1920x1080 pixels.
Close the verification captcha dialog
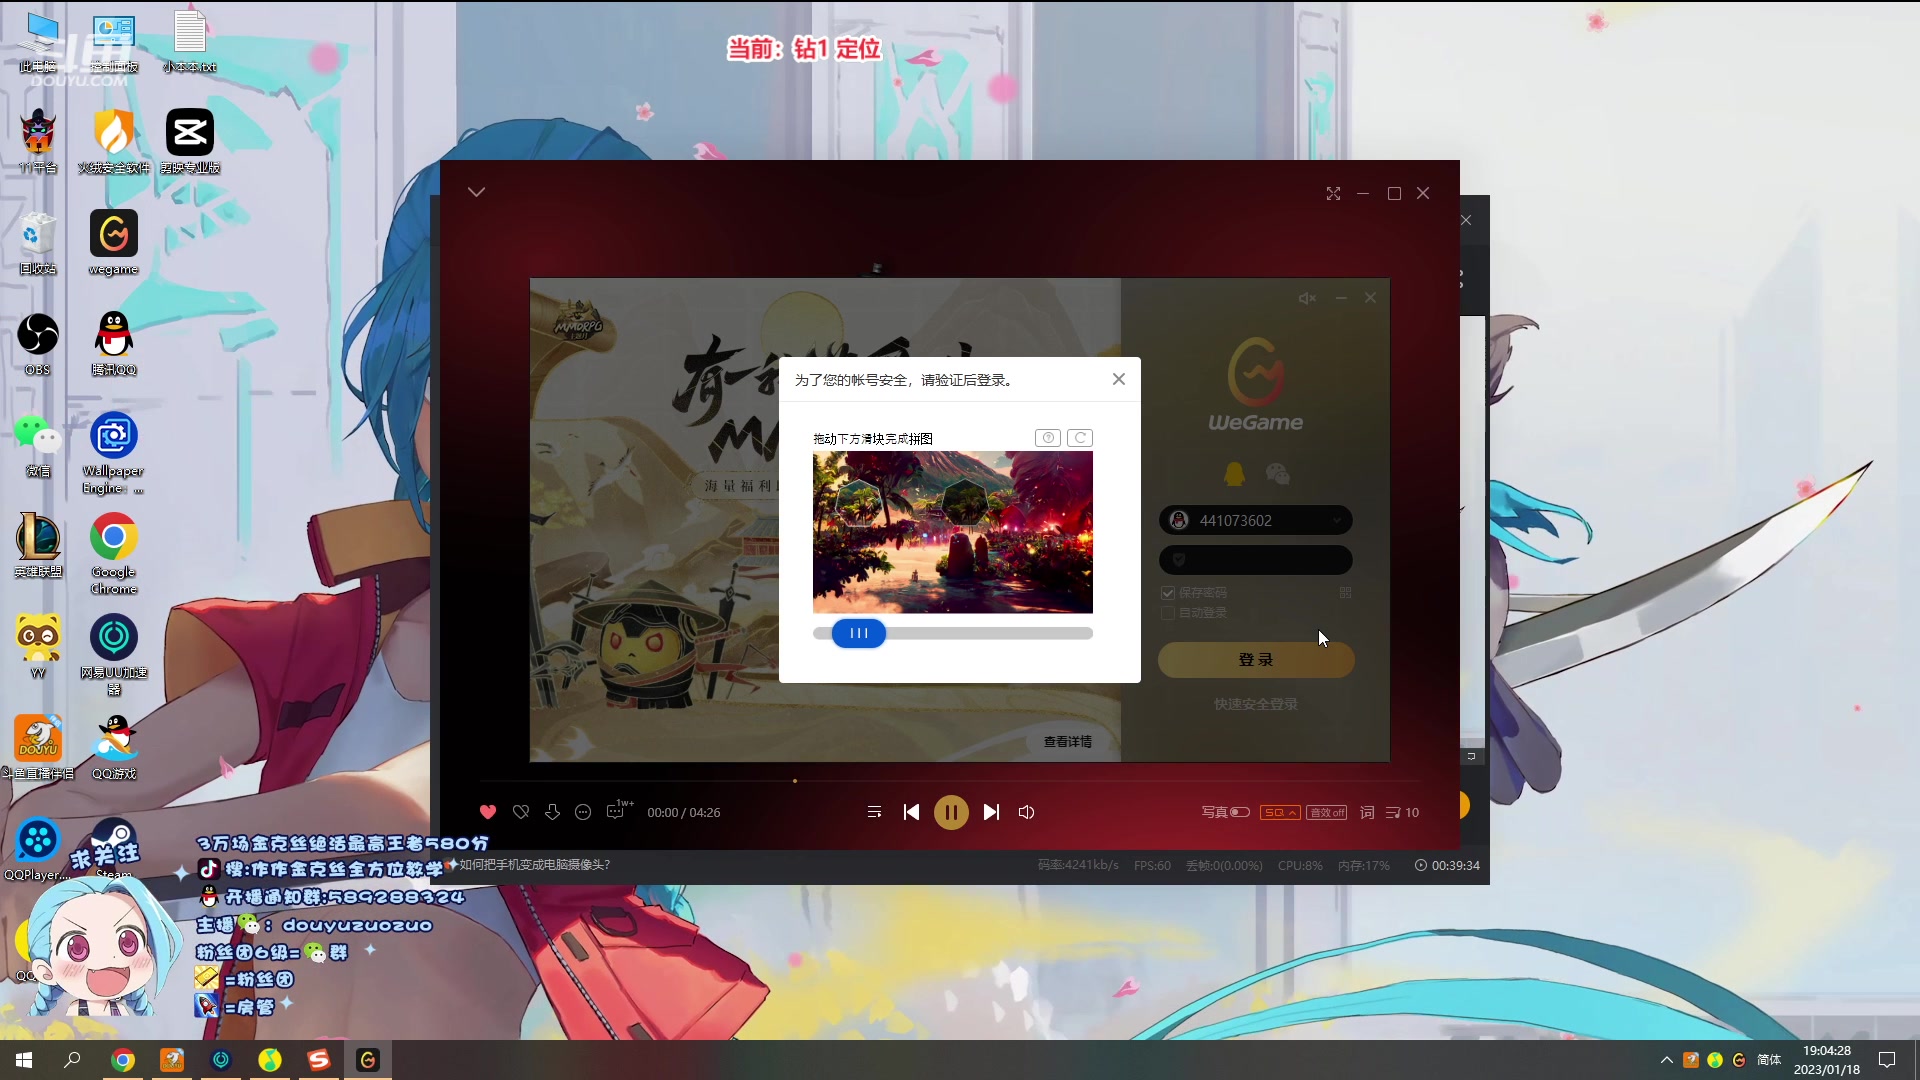pyautogui.click(x=1119, y=379)
